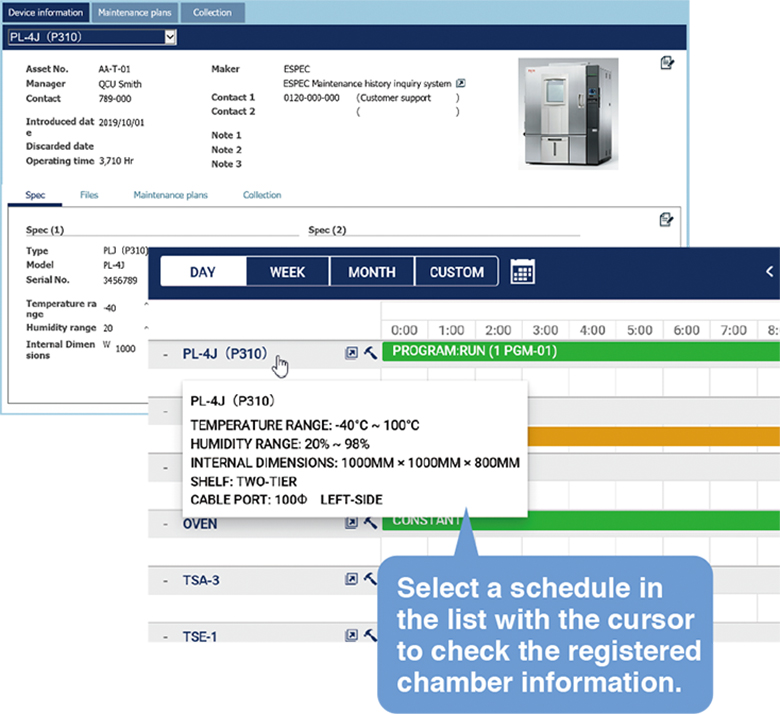
Task: Click PL-4J (P310) in the schedule list
Action: click(x=225, y=354)
